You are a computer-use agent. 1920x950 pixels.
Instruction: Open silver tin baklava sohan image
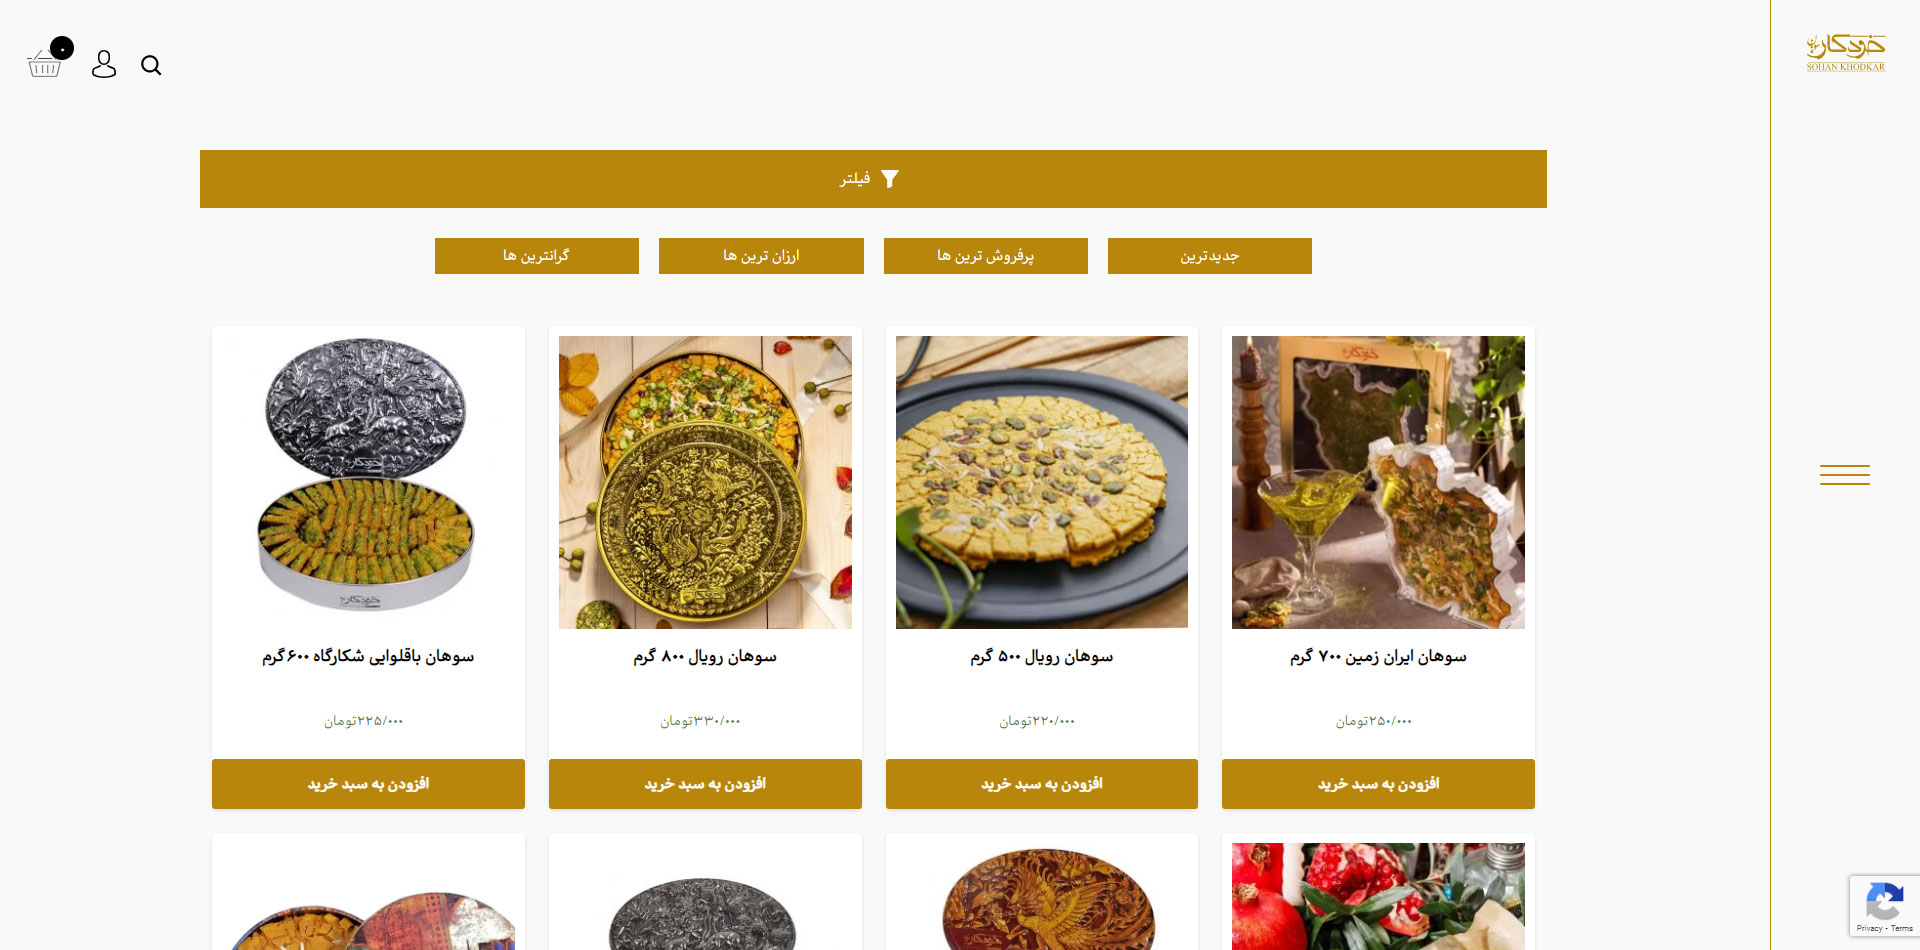click(x=368, y=475)
